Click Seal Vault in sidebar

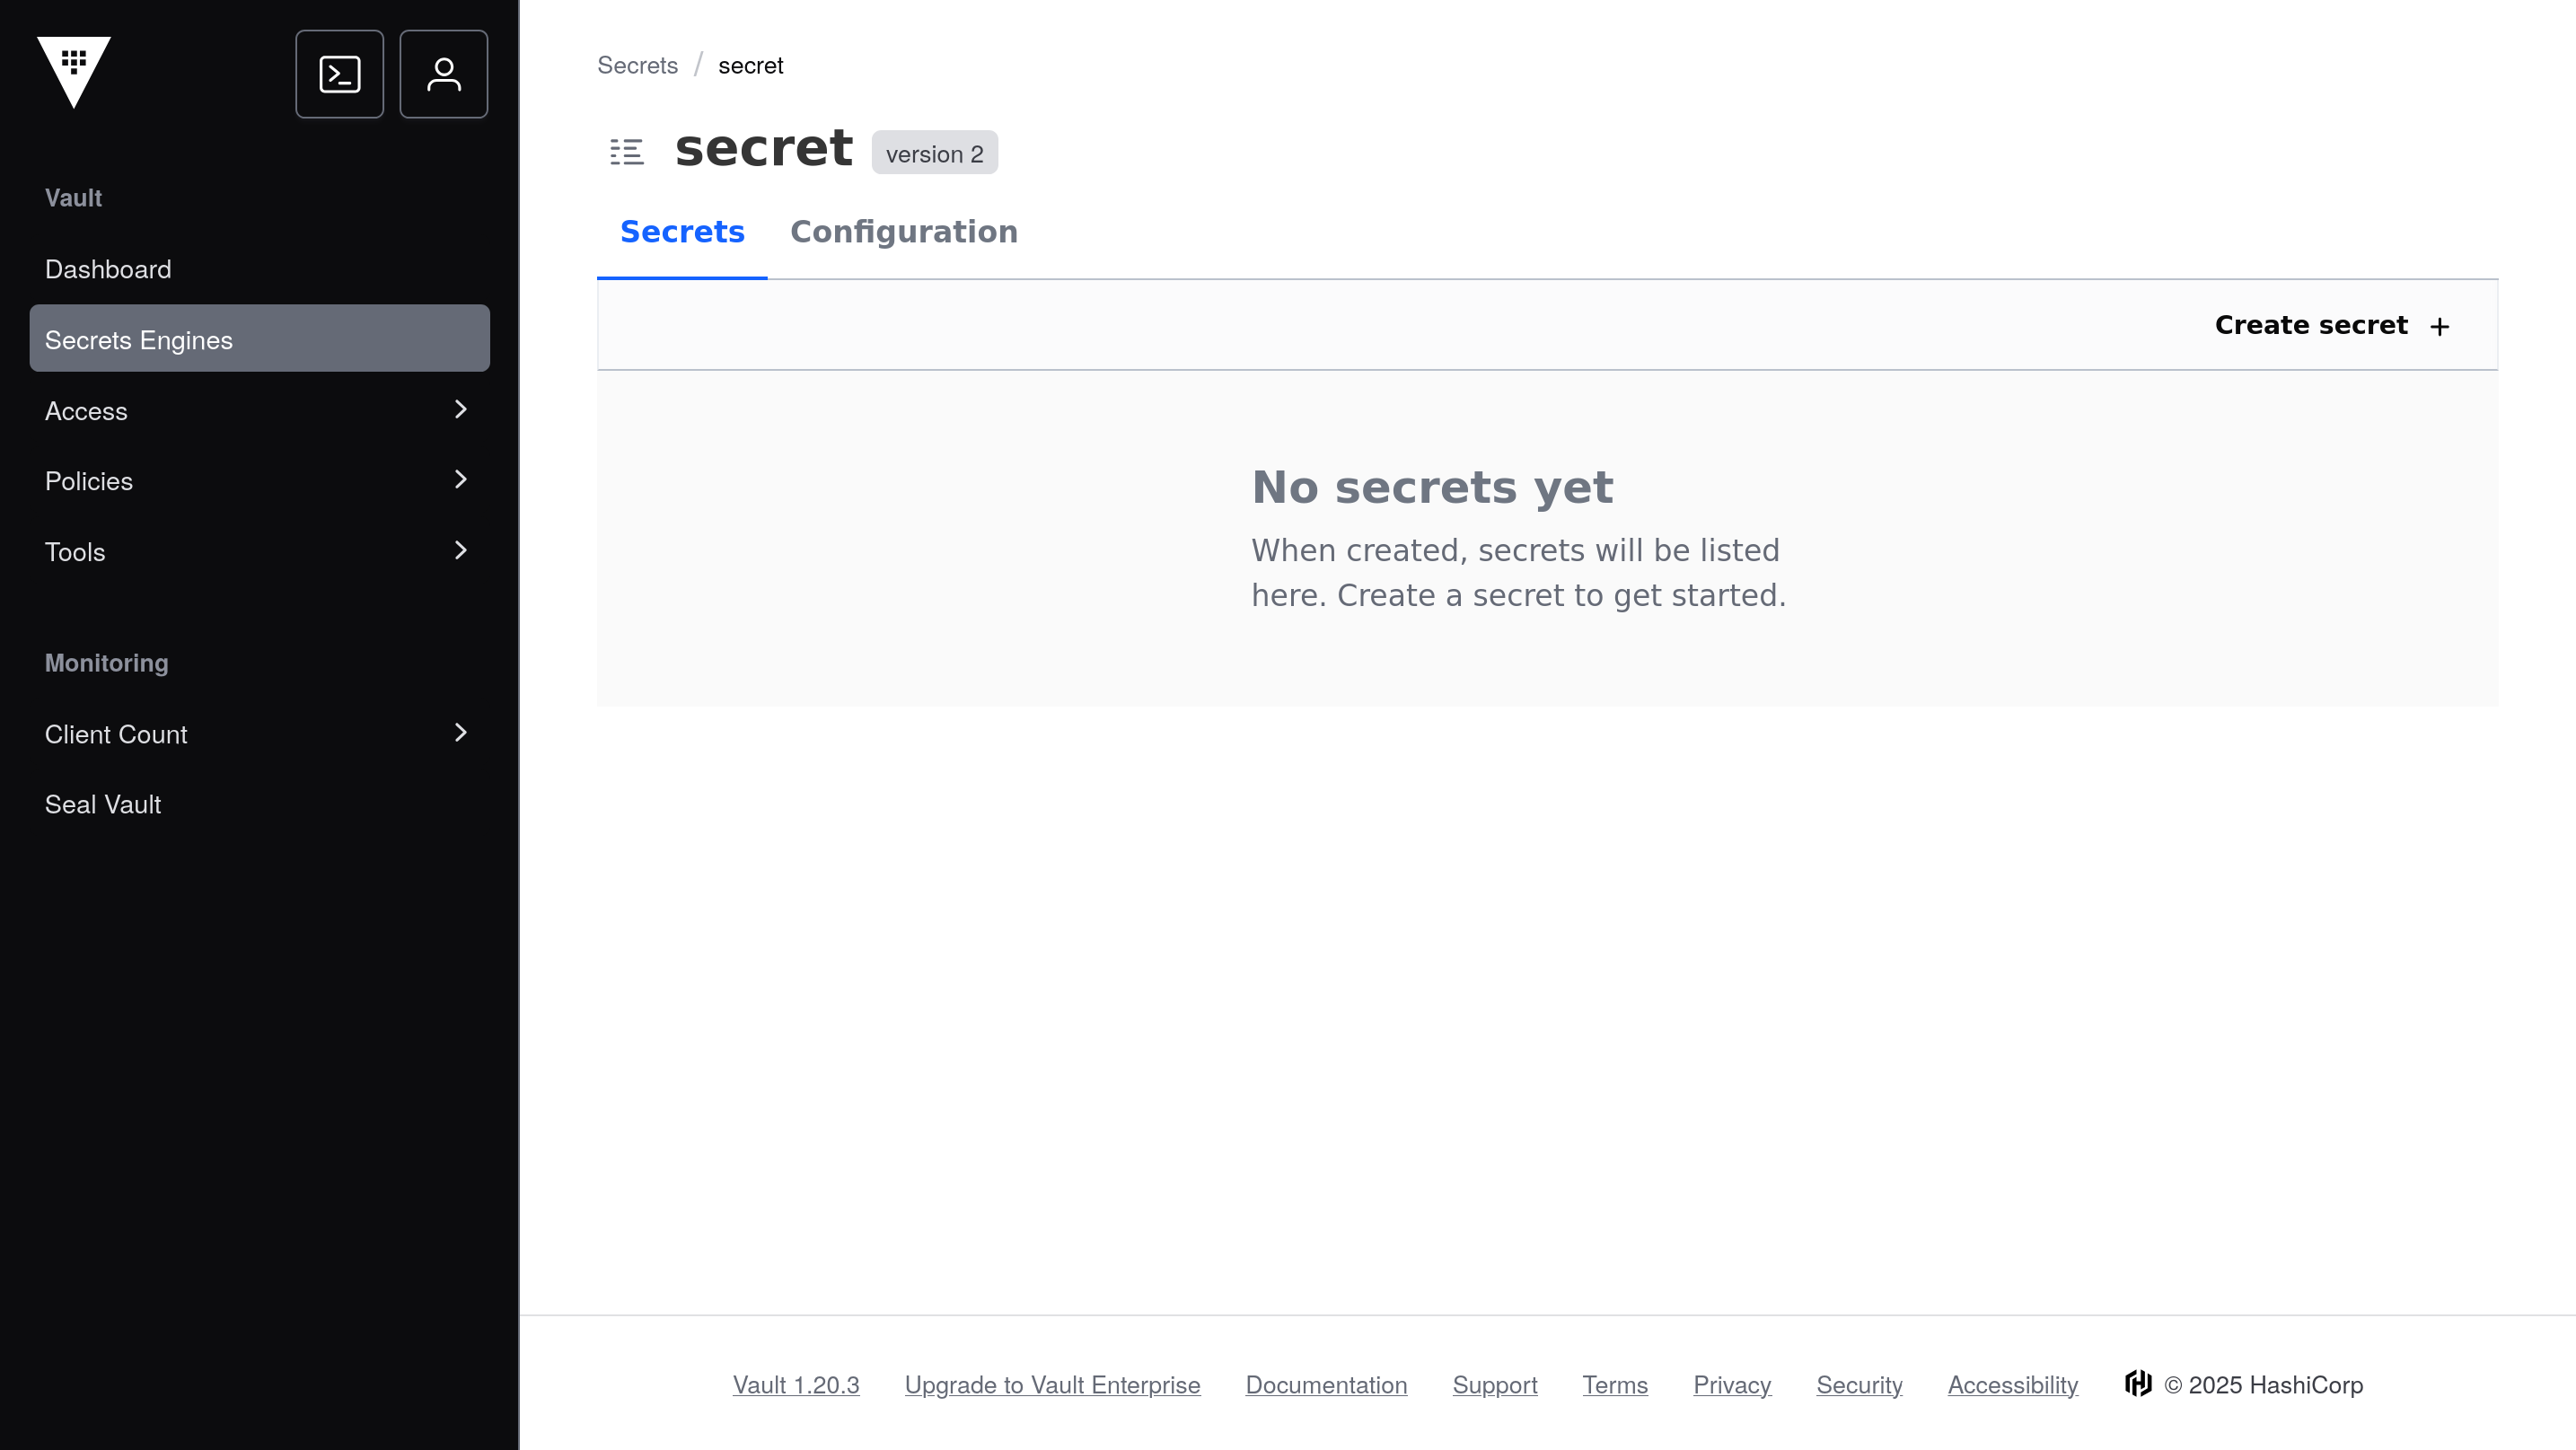point(102,804)
